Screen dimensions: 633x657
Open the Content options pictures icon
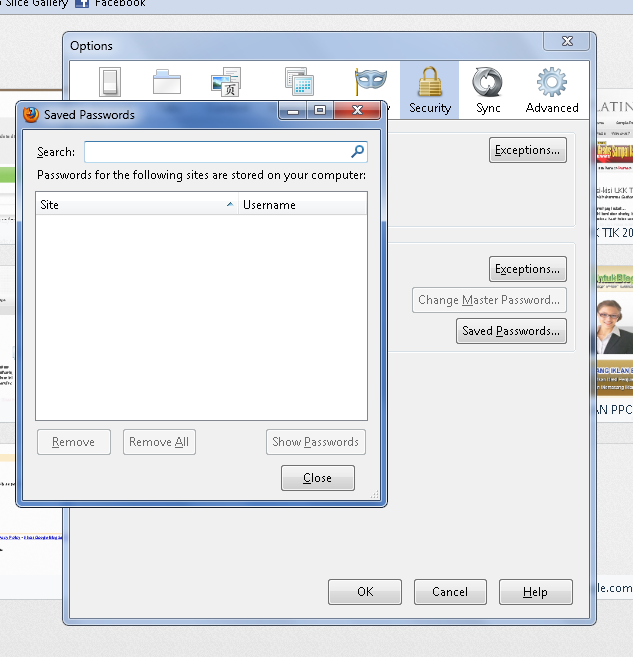coord(226,82)
